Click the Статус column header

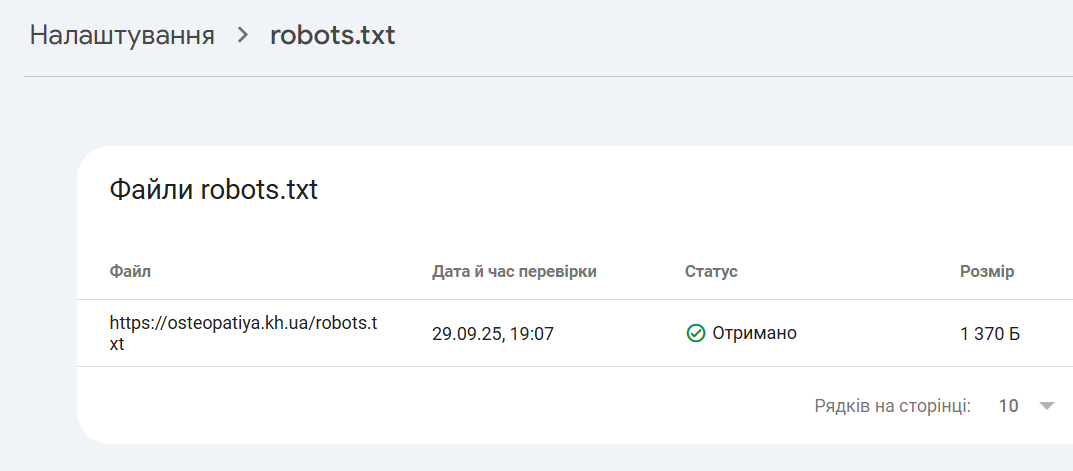711,272
